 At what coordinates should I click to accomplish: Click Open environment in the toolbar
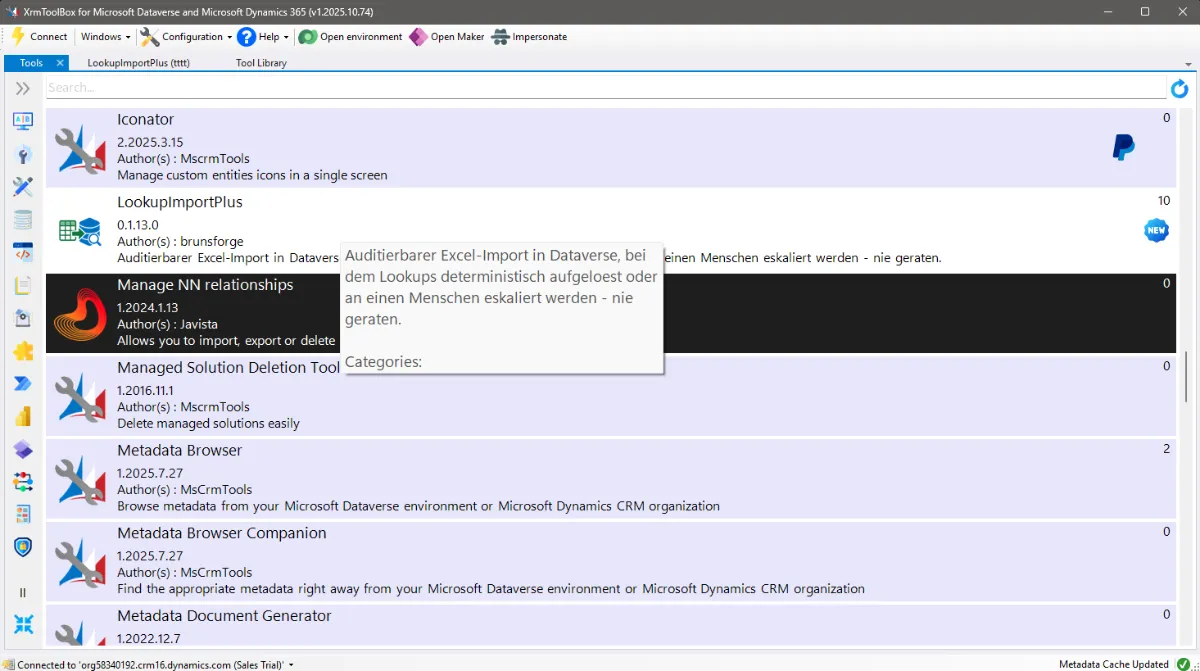click(351, 37)
